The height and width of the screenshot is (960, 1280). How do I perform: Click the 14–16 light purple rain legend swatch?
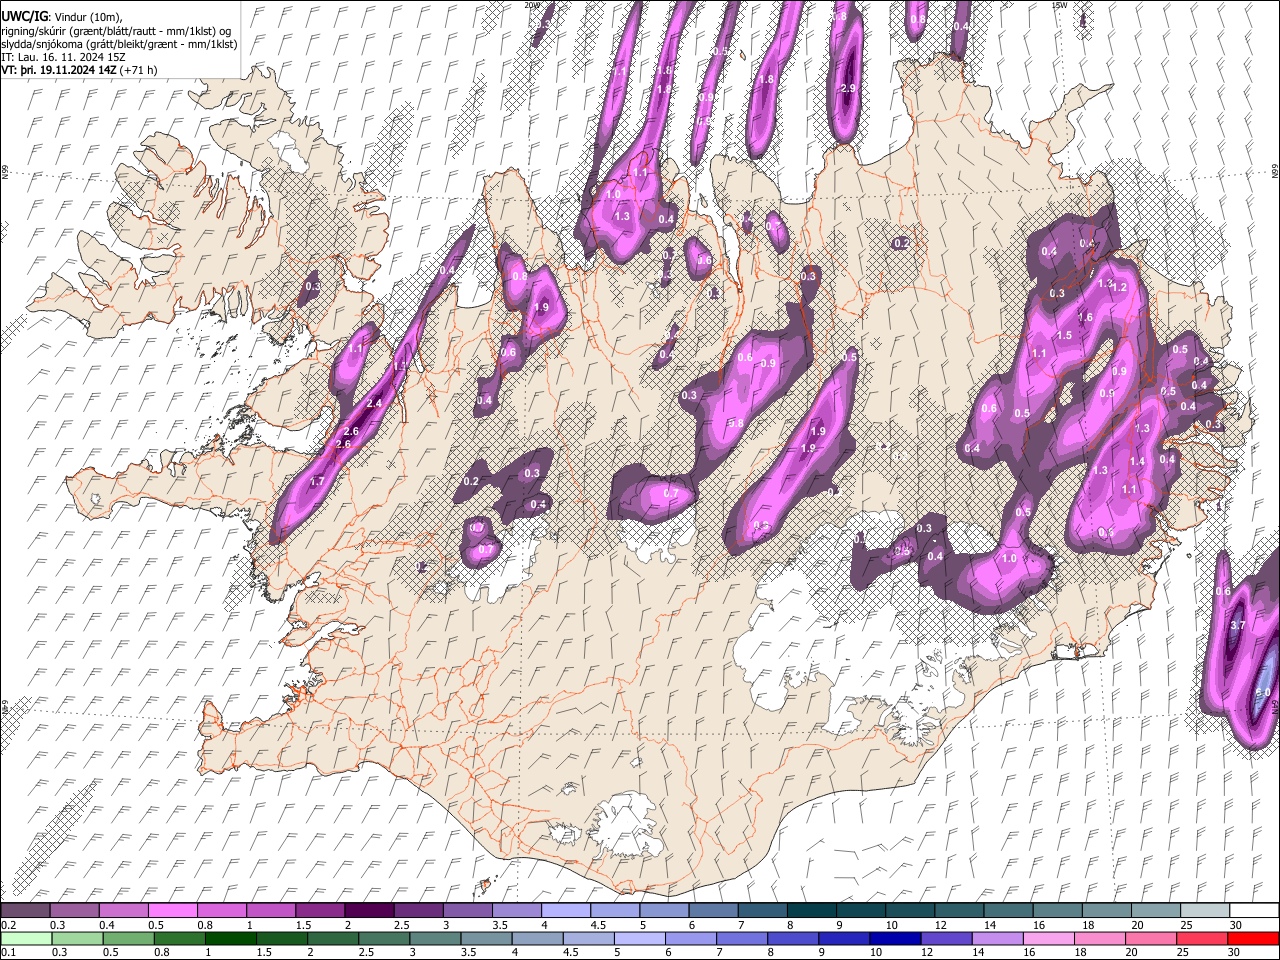pos(998,938)
